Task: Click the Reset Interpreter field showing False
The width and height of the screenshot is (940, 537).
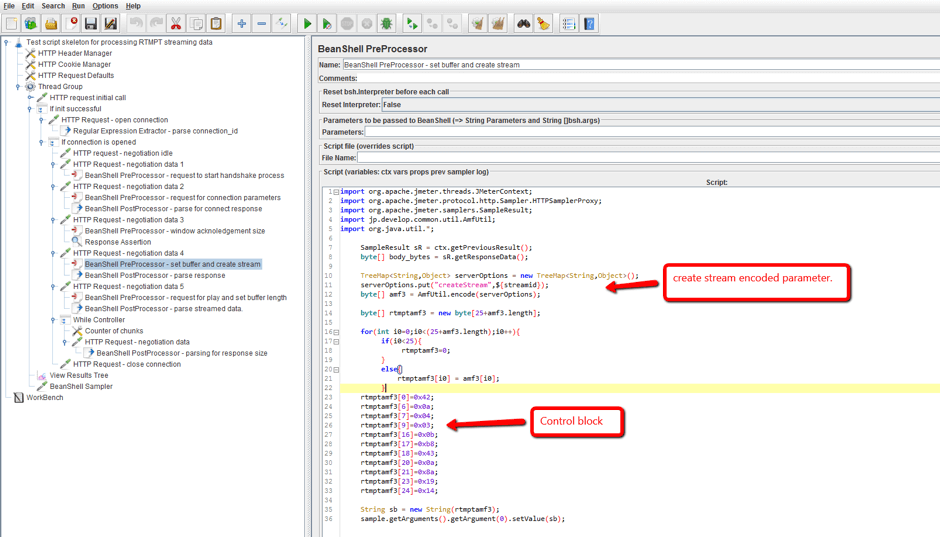Action: pyautogui.click(x=661, y=105)
